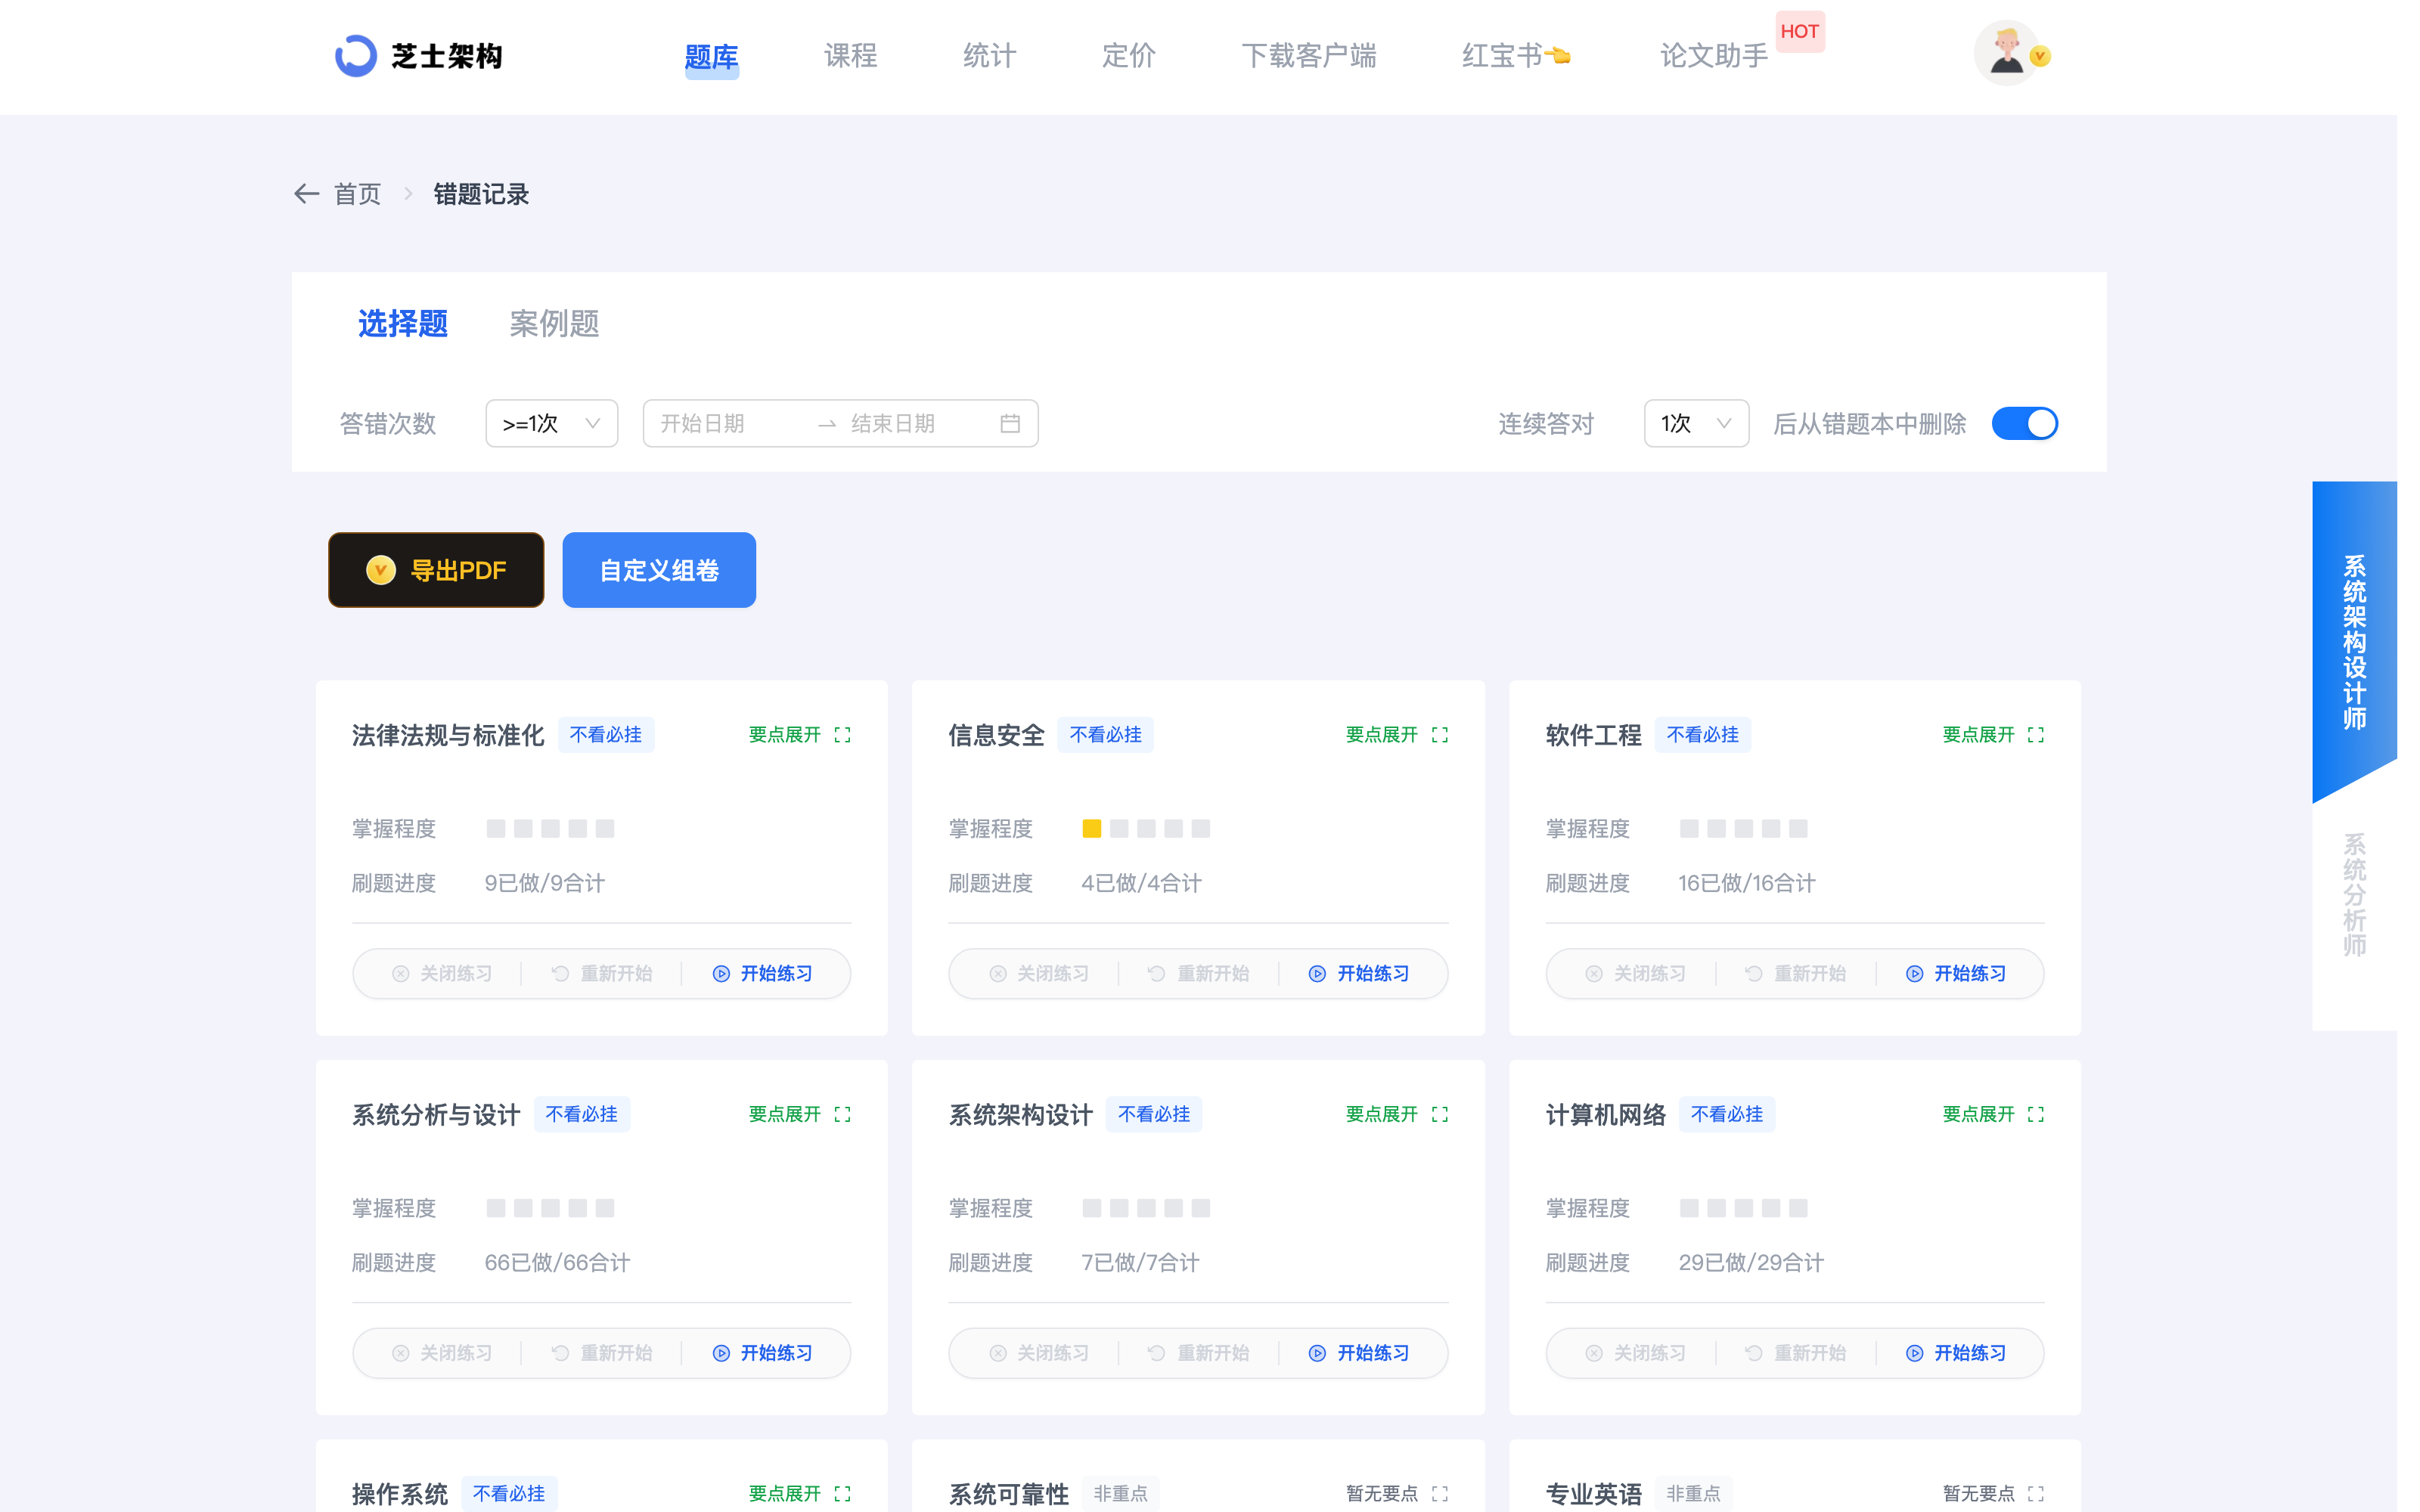Click expand icon on 计算机网络 card
The image size is (2420, 1512).
2036,1114
